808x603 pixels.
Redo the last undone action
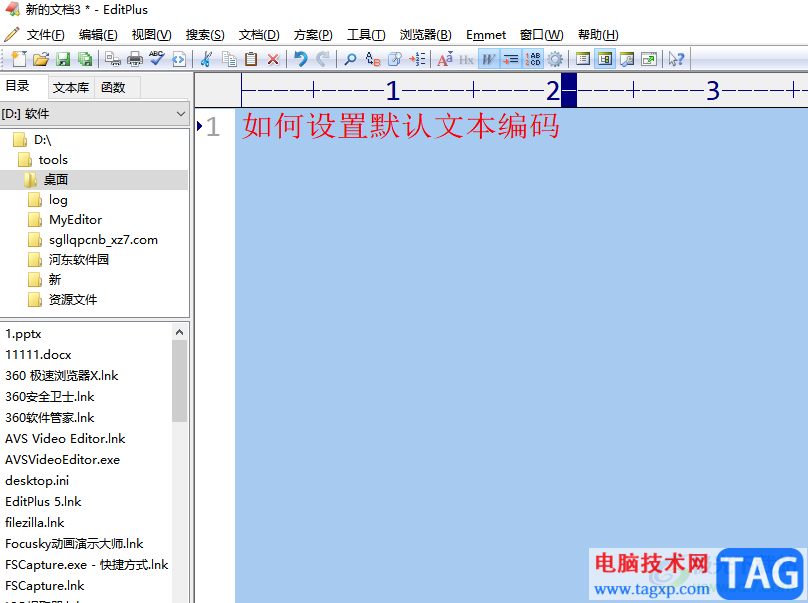pos(323,59)
